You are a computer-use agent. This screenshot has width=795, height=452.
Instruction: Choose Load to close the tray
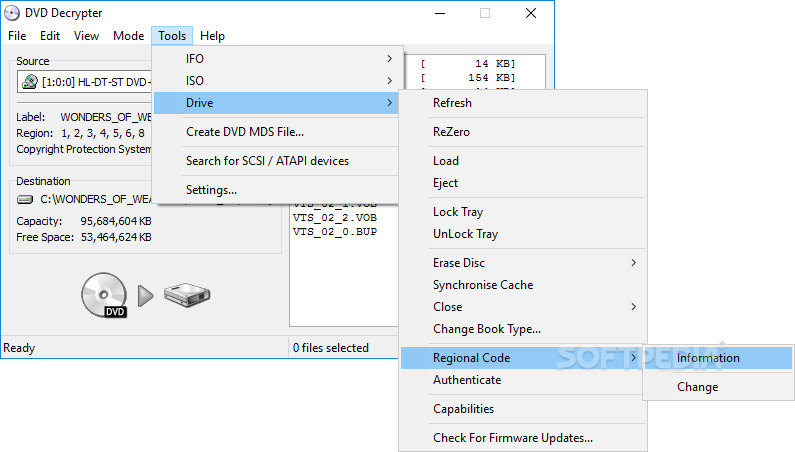(x=523, y=161)
